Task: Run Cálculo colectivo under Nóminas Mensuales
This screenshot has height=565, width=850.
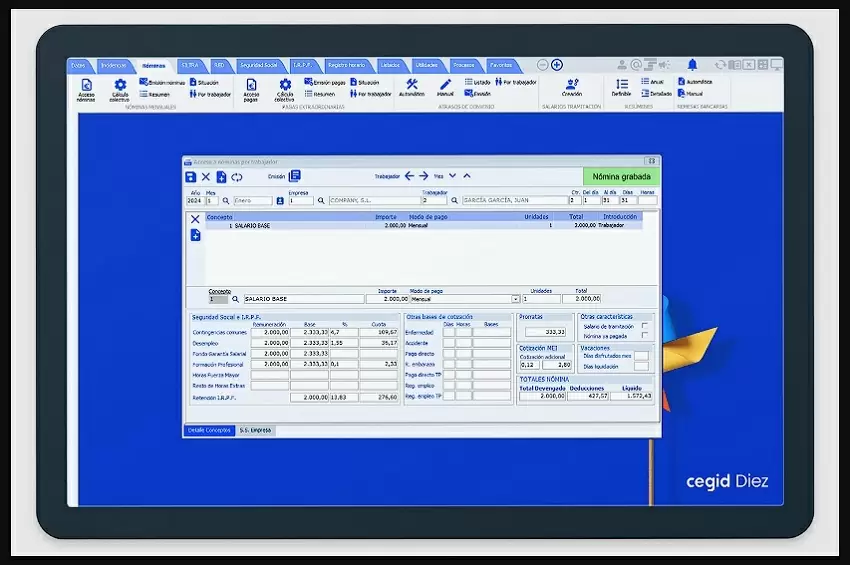Action: 120,90
